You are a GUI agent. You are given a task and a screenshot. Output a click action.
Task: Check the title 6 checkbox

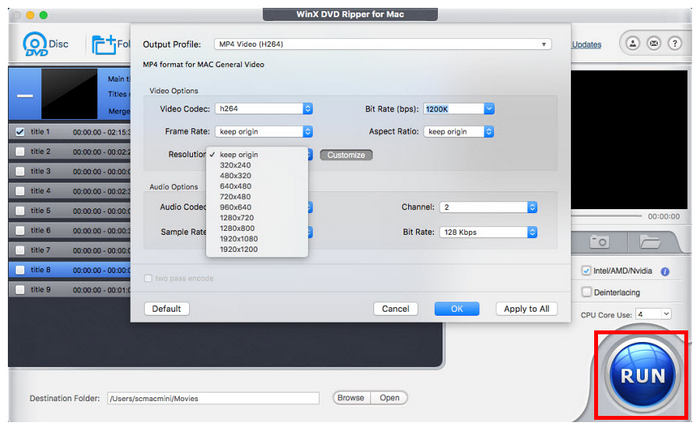20,230
